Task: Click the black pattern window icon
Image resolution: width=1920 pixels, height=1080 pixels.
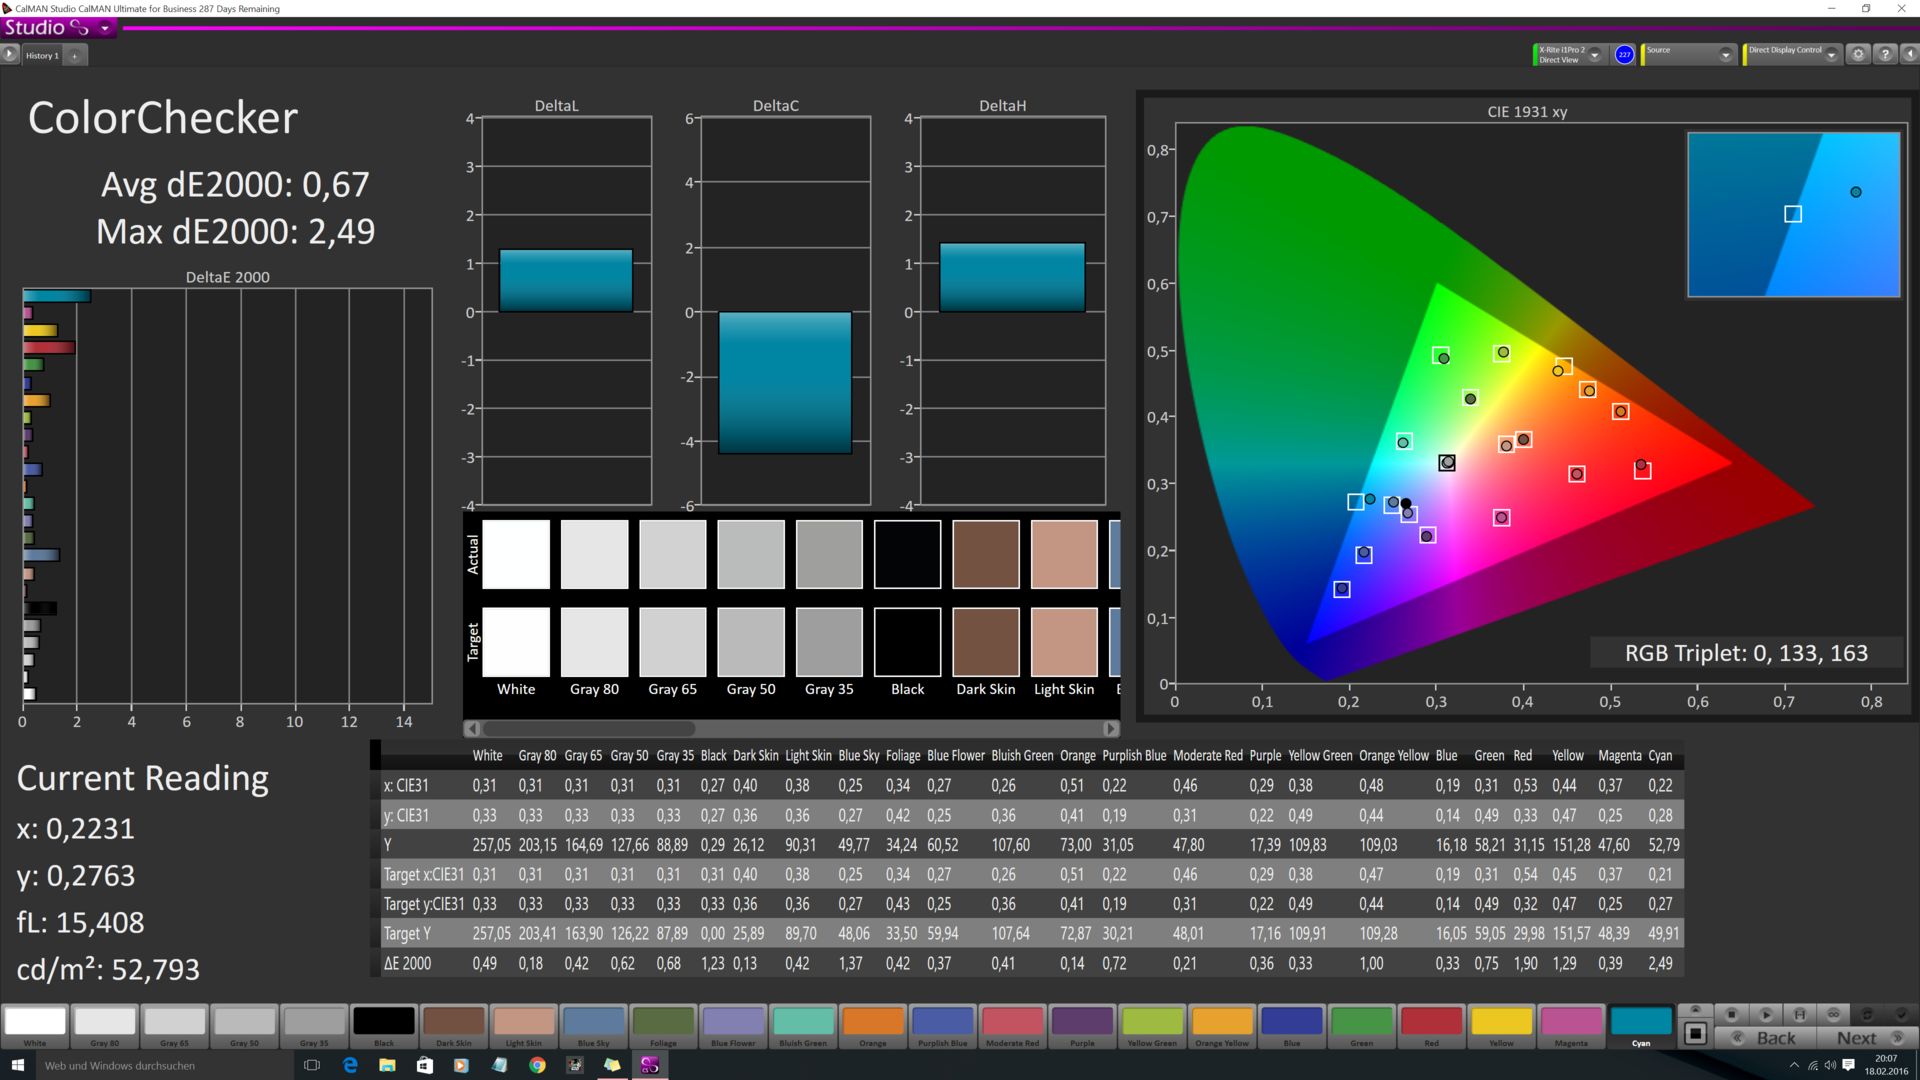Action: 1695,1034
